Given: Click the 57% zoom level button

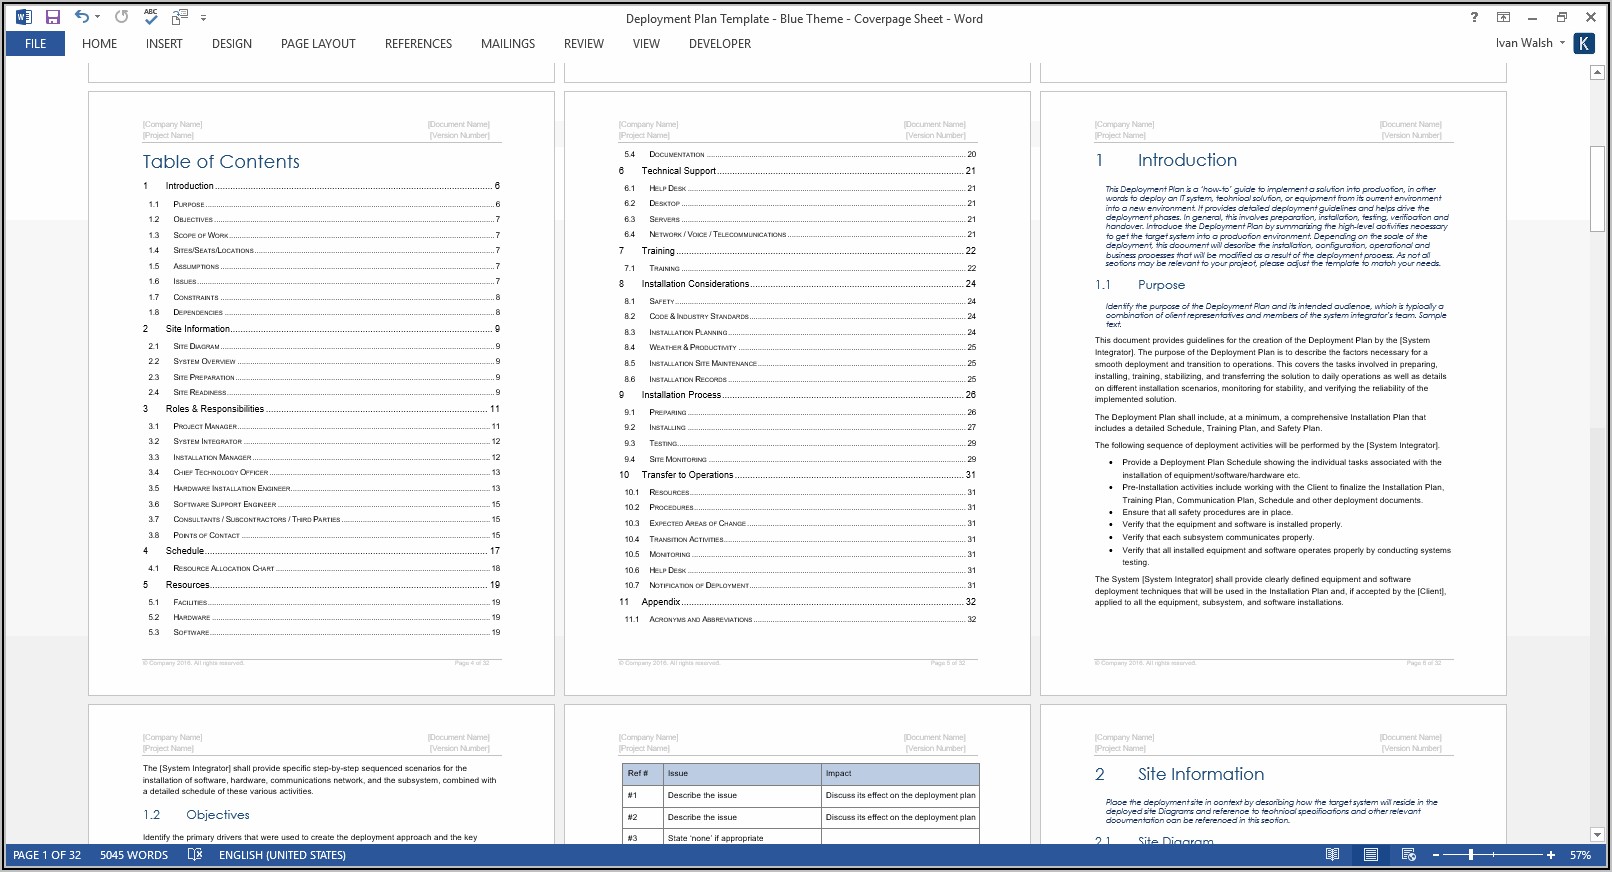Looking at the screenshot, I should tap(1580, 855).
